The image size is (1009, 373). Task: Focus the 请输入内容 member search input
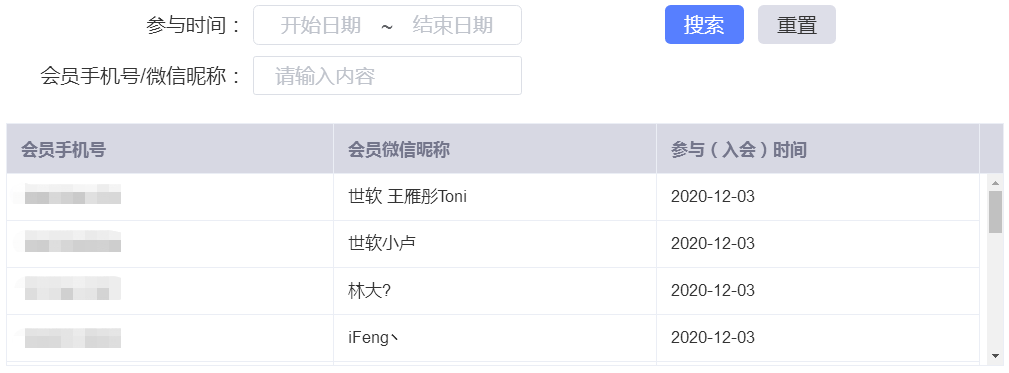coord(387,76)
